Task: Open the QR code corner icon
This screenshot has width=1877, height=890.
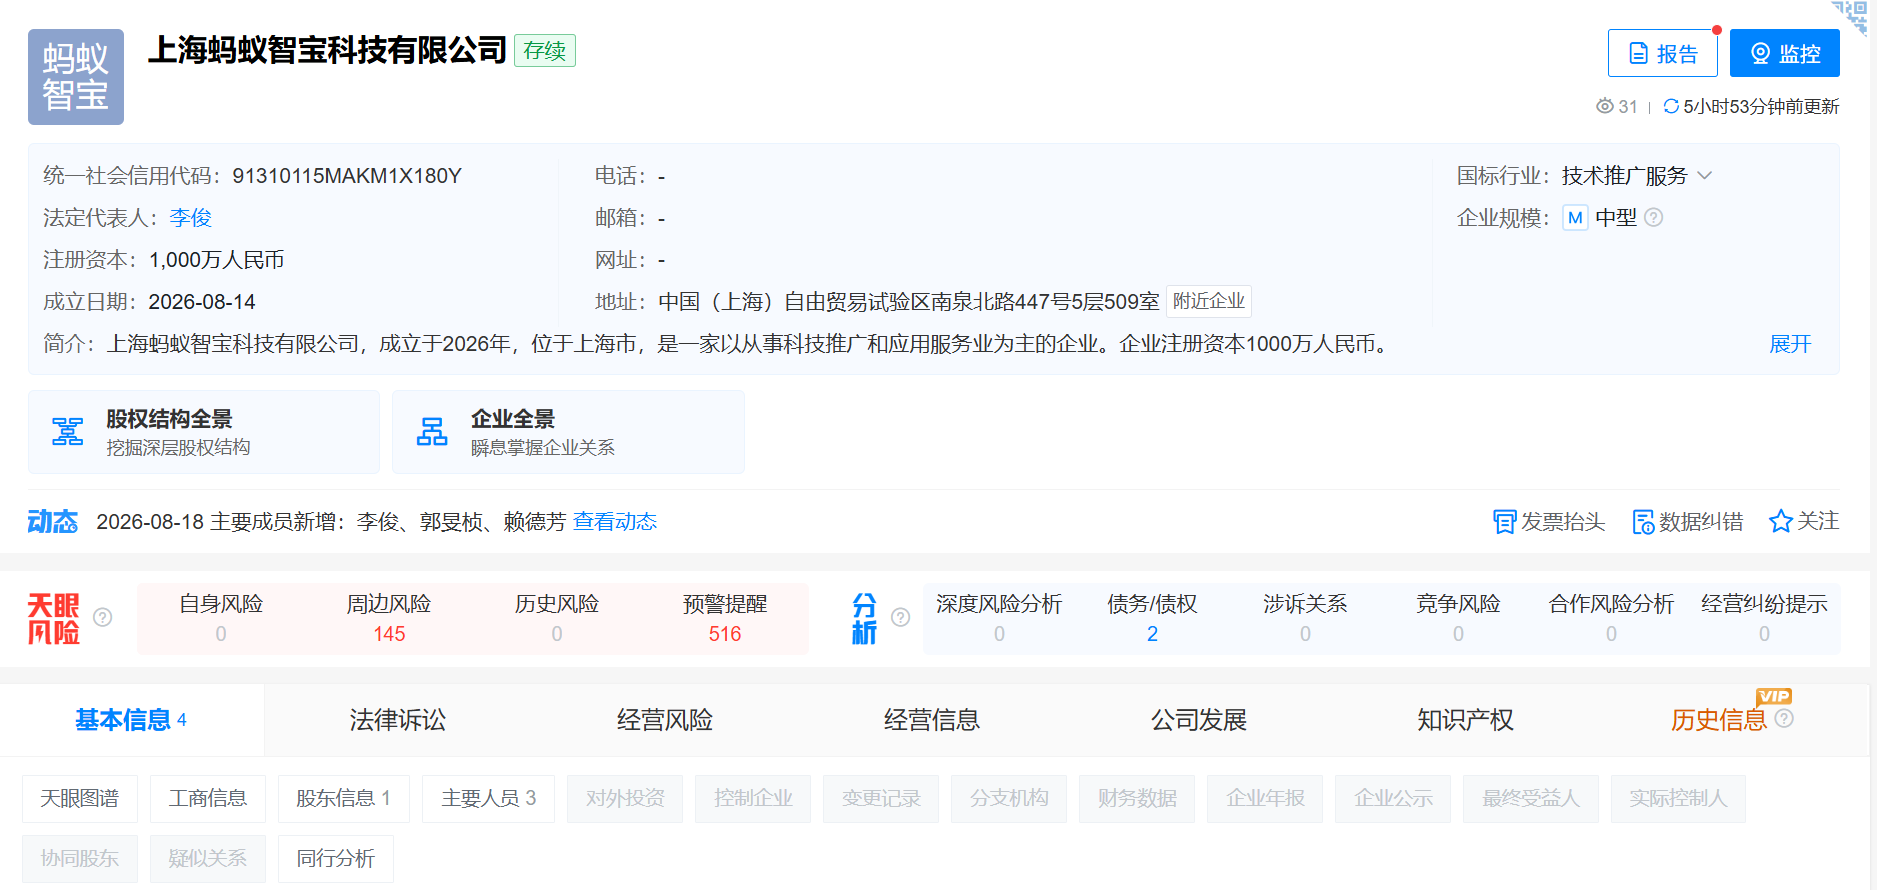Action: 1851,16
